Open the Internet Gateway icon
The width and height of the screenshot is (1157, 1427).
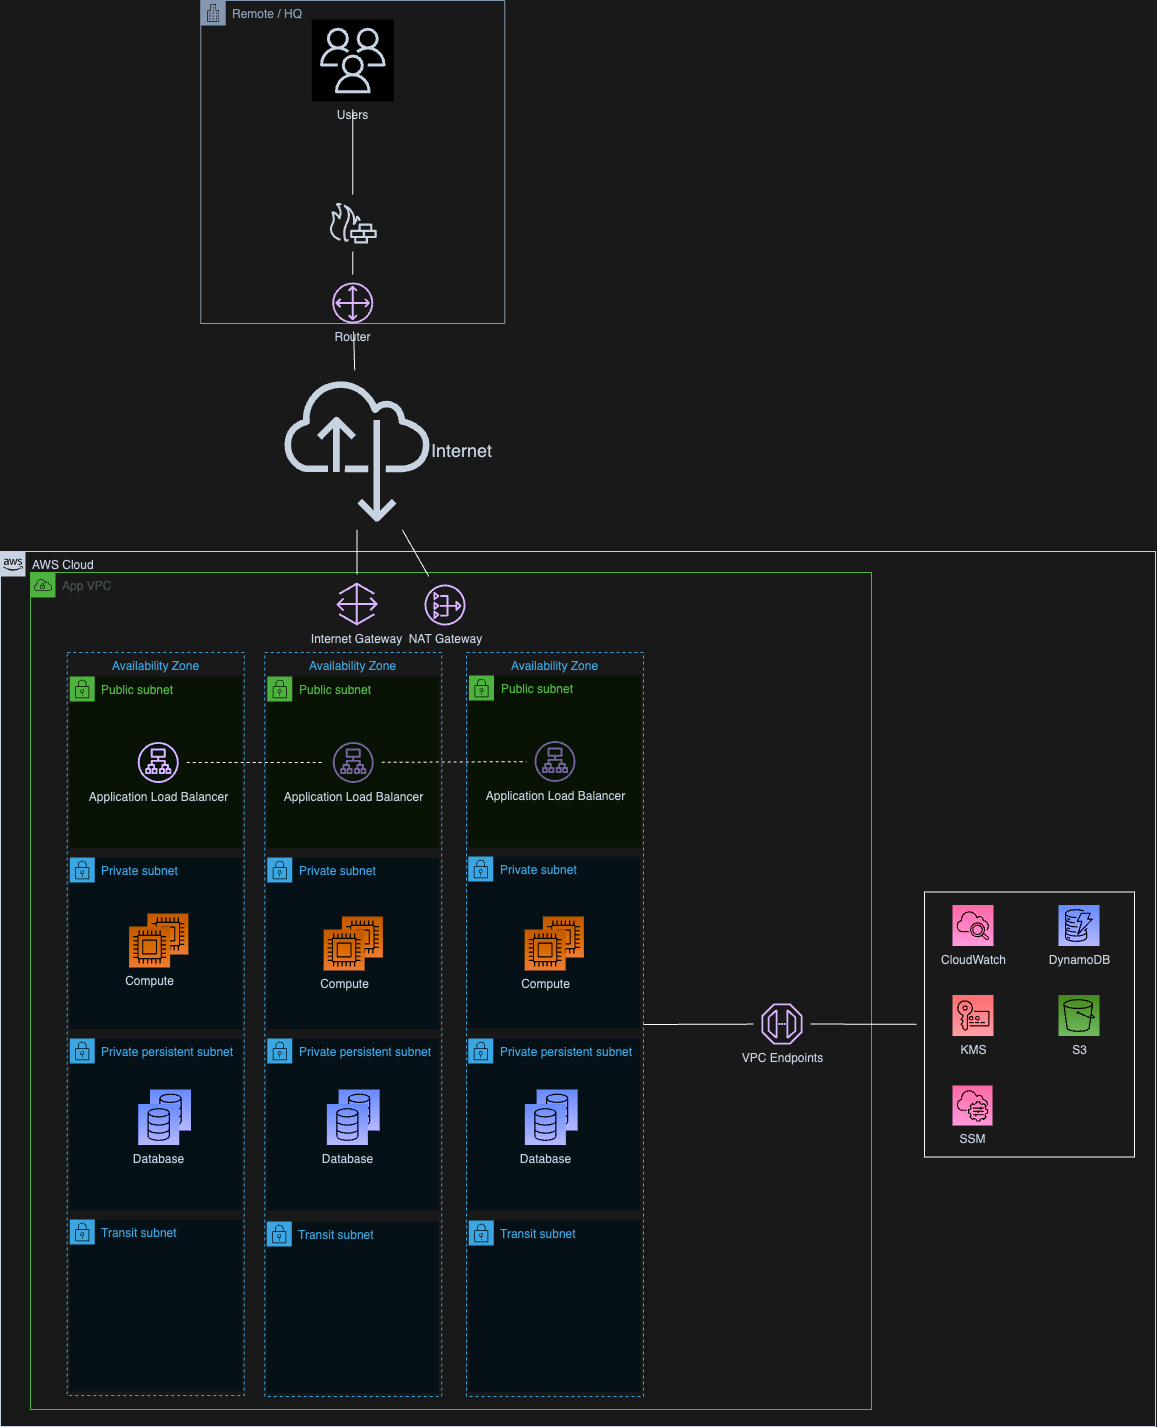pos(356,604)
